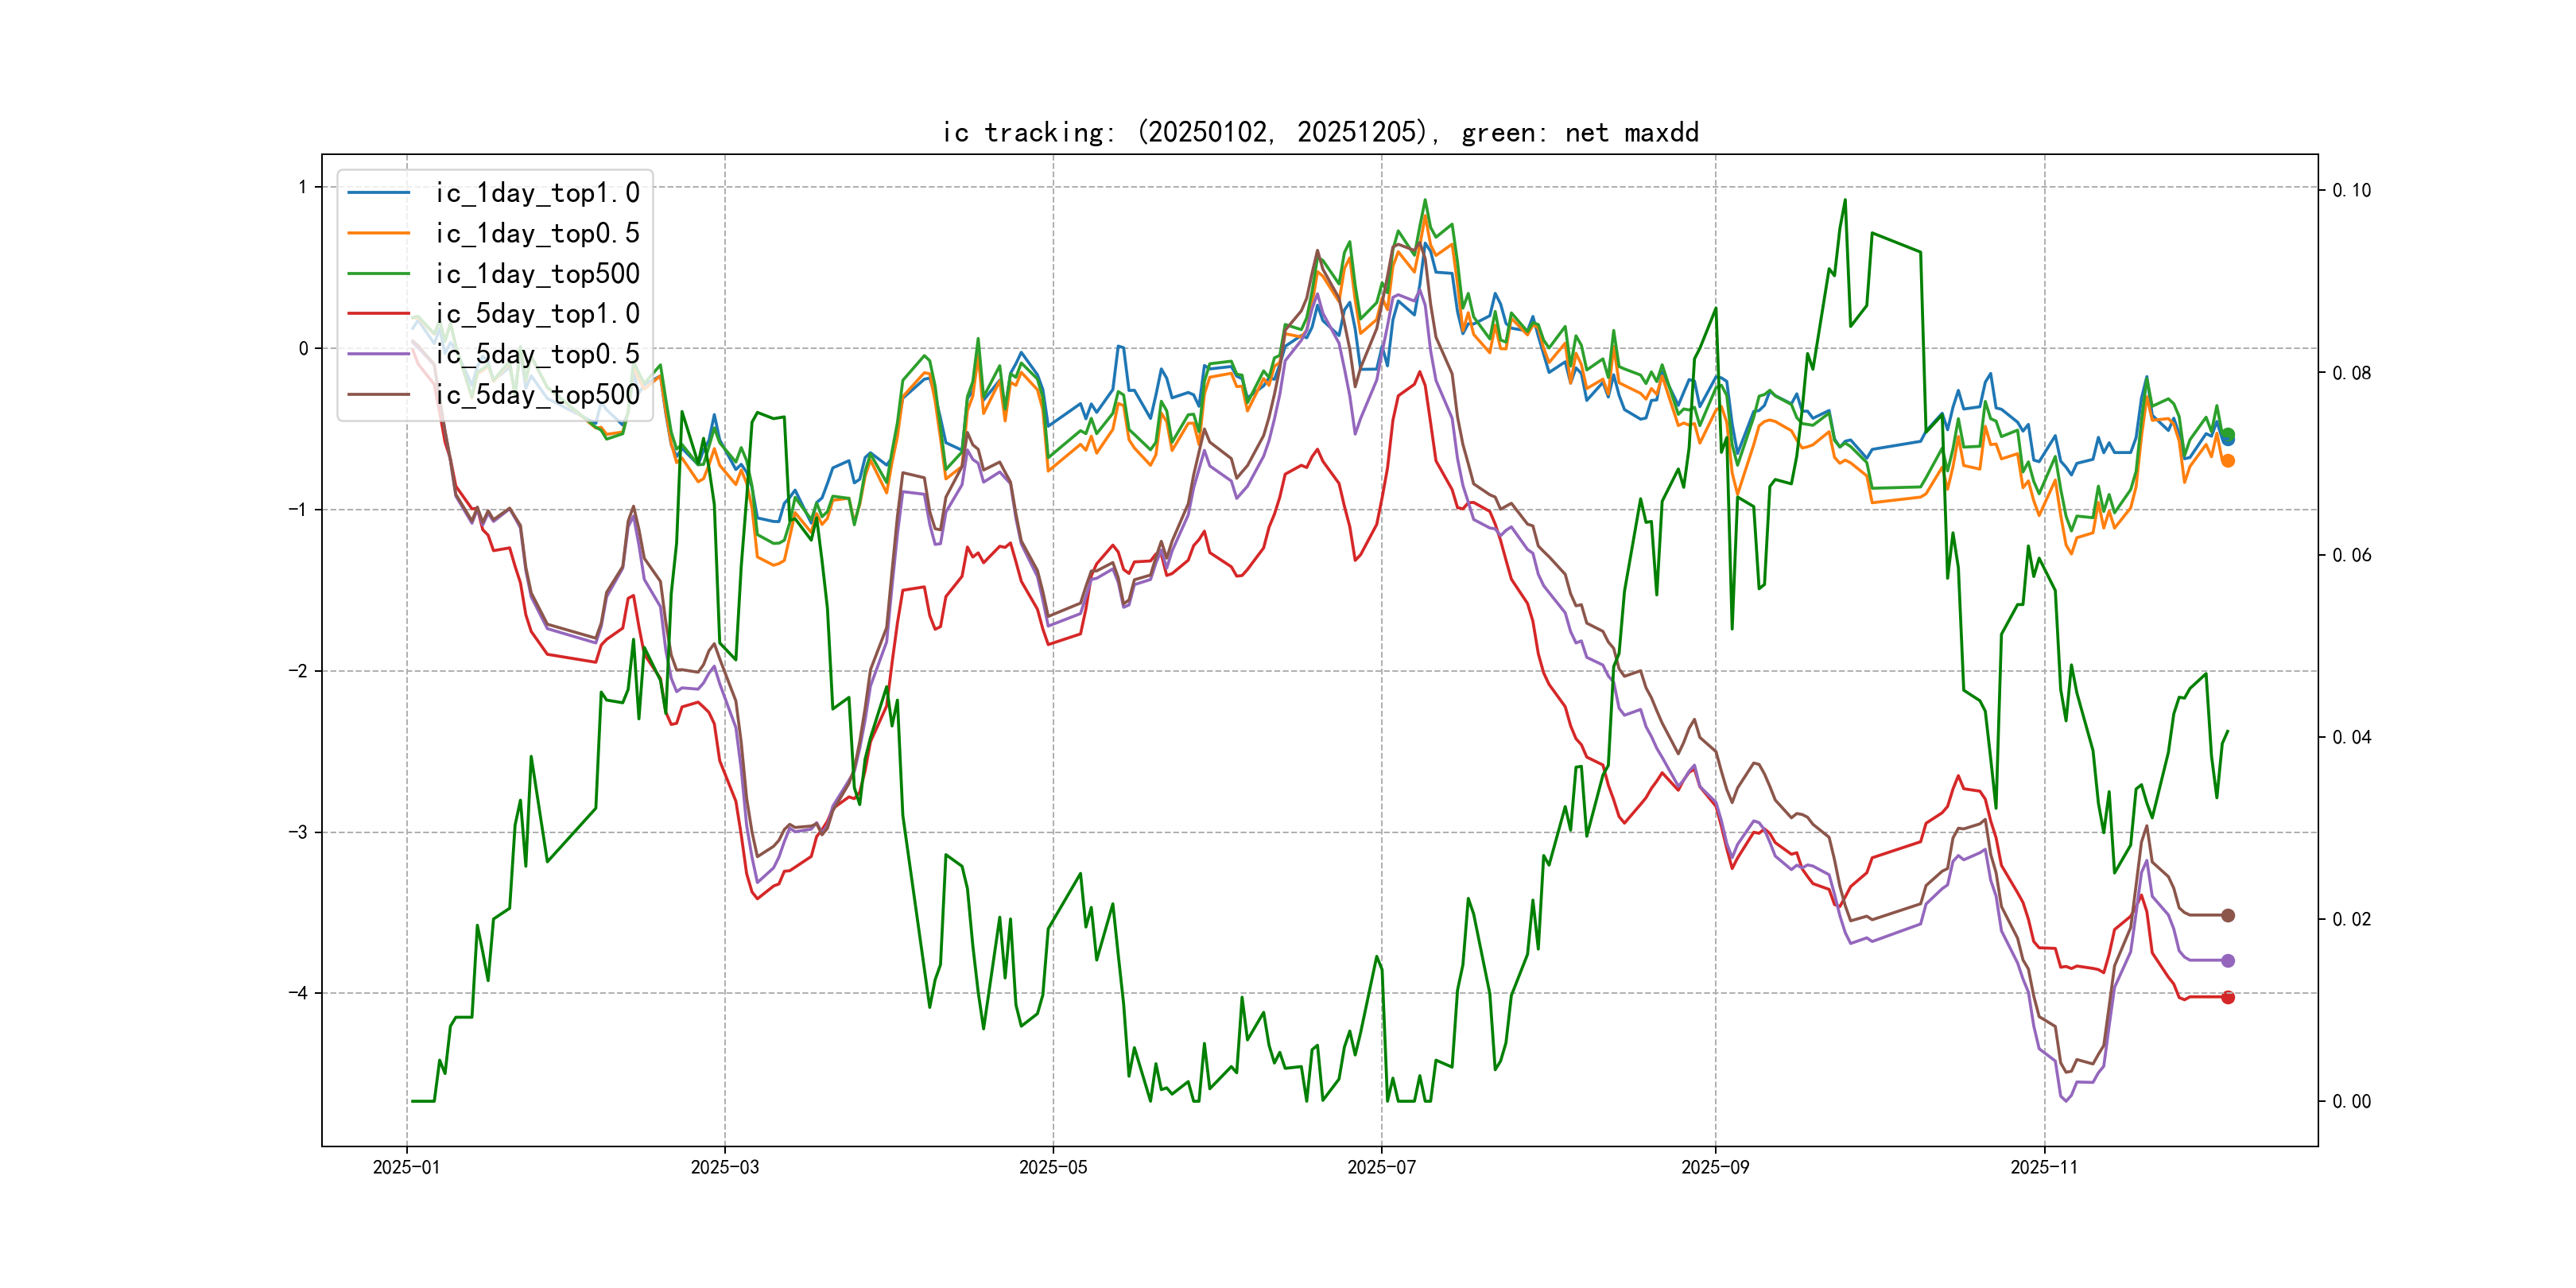Click the 2025-07 x-axis tick label
The width and height of the screenshot is (2576, 1288).
1381,1167
